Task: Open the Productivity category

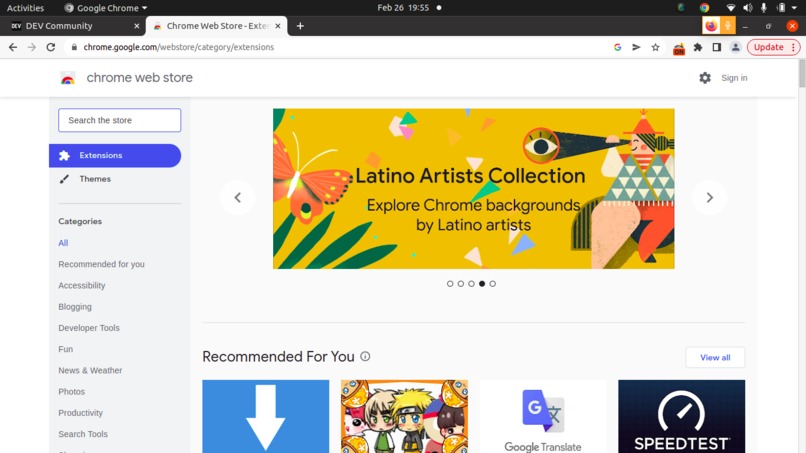Action: pos(81,413)
